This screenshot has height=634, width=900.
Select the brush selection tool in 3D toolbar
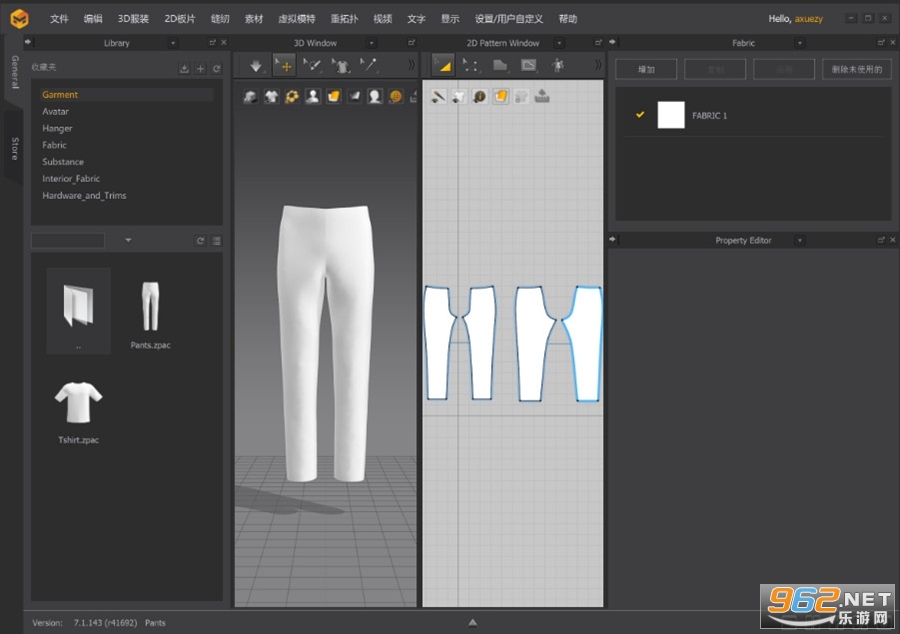point(312,65)
